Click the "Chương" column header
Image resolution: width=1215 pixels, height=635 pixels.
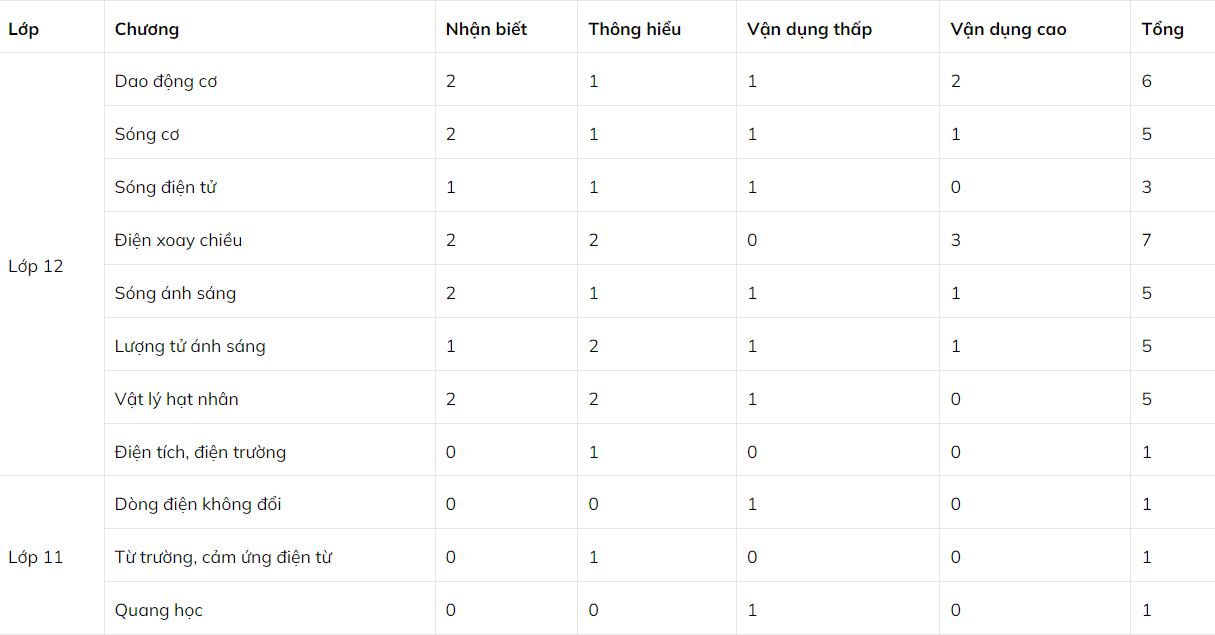click(x=147, y=29)
